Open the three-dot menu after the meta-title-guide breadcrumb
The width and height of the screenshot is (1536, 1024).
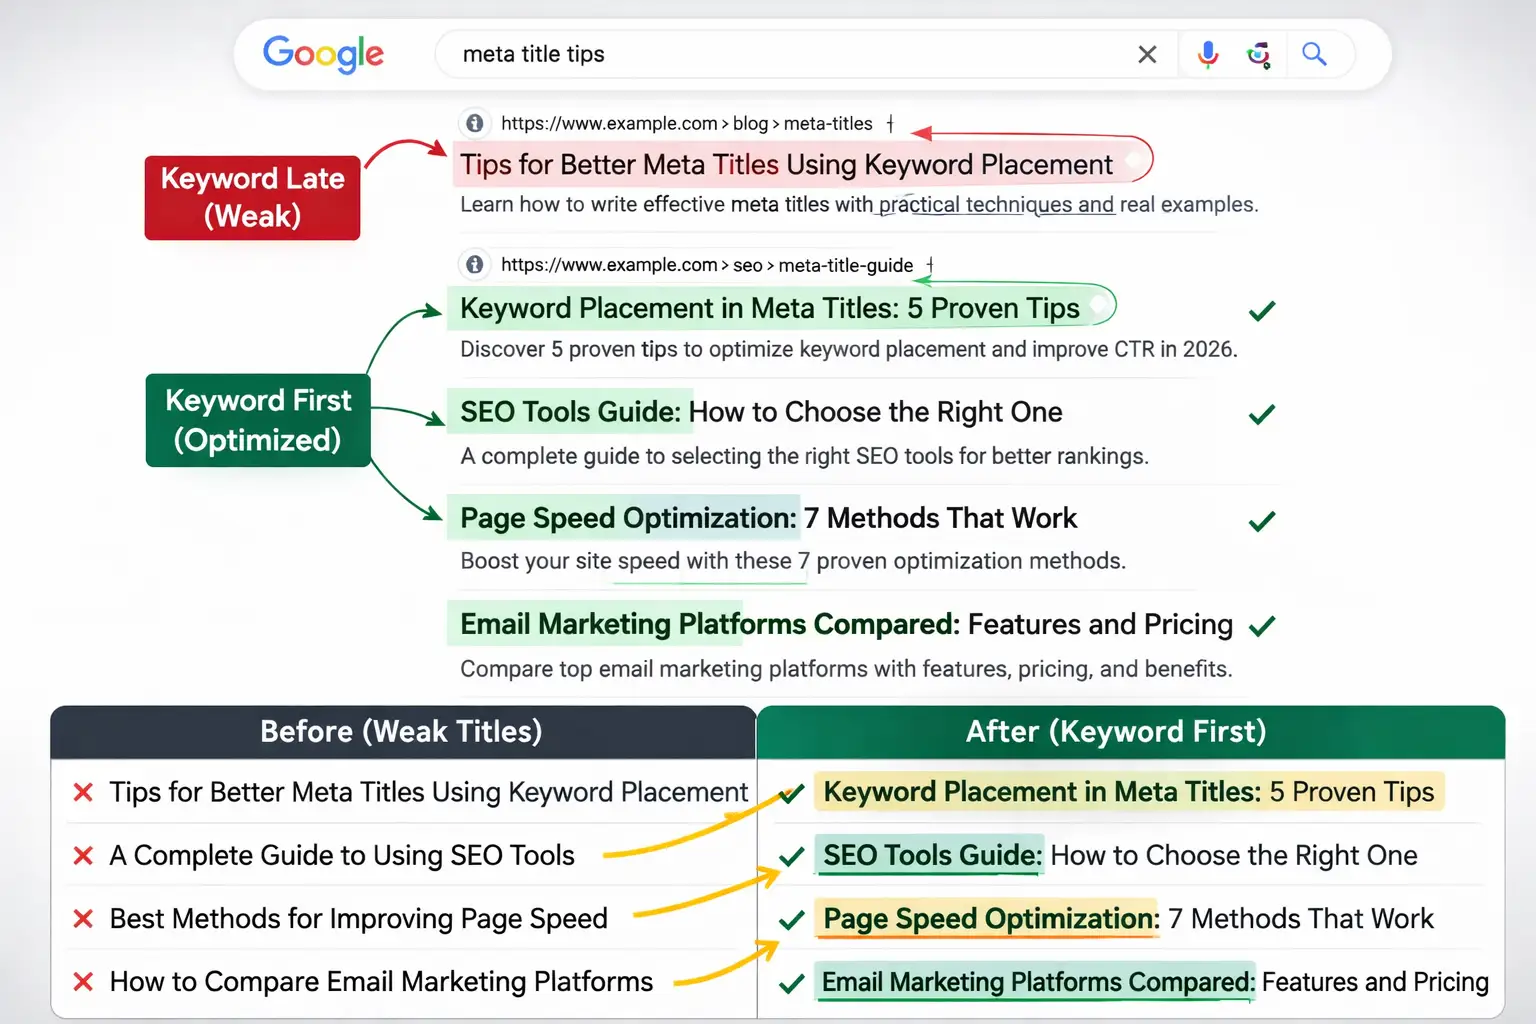(929, 265)
